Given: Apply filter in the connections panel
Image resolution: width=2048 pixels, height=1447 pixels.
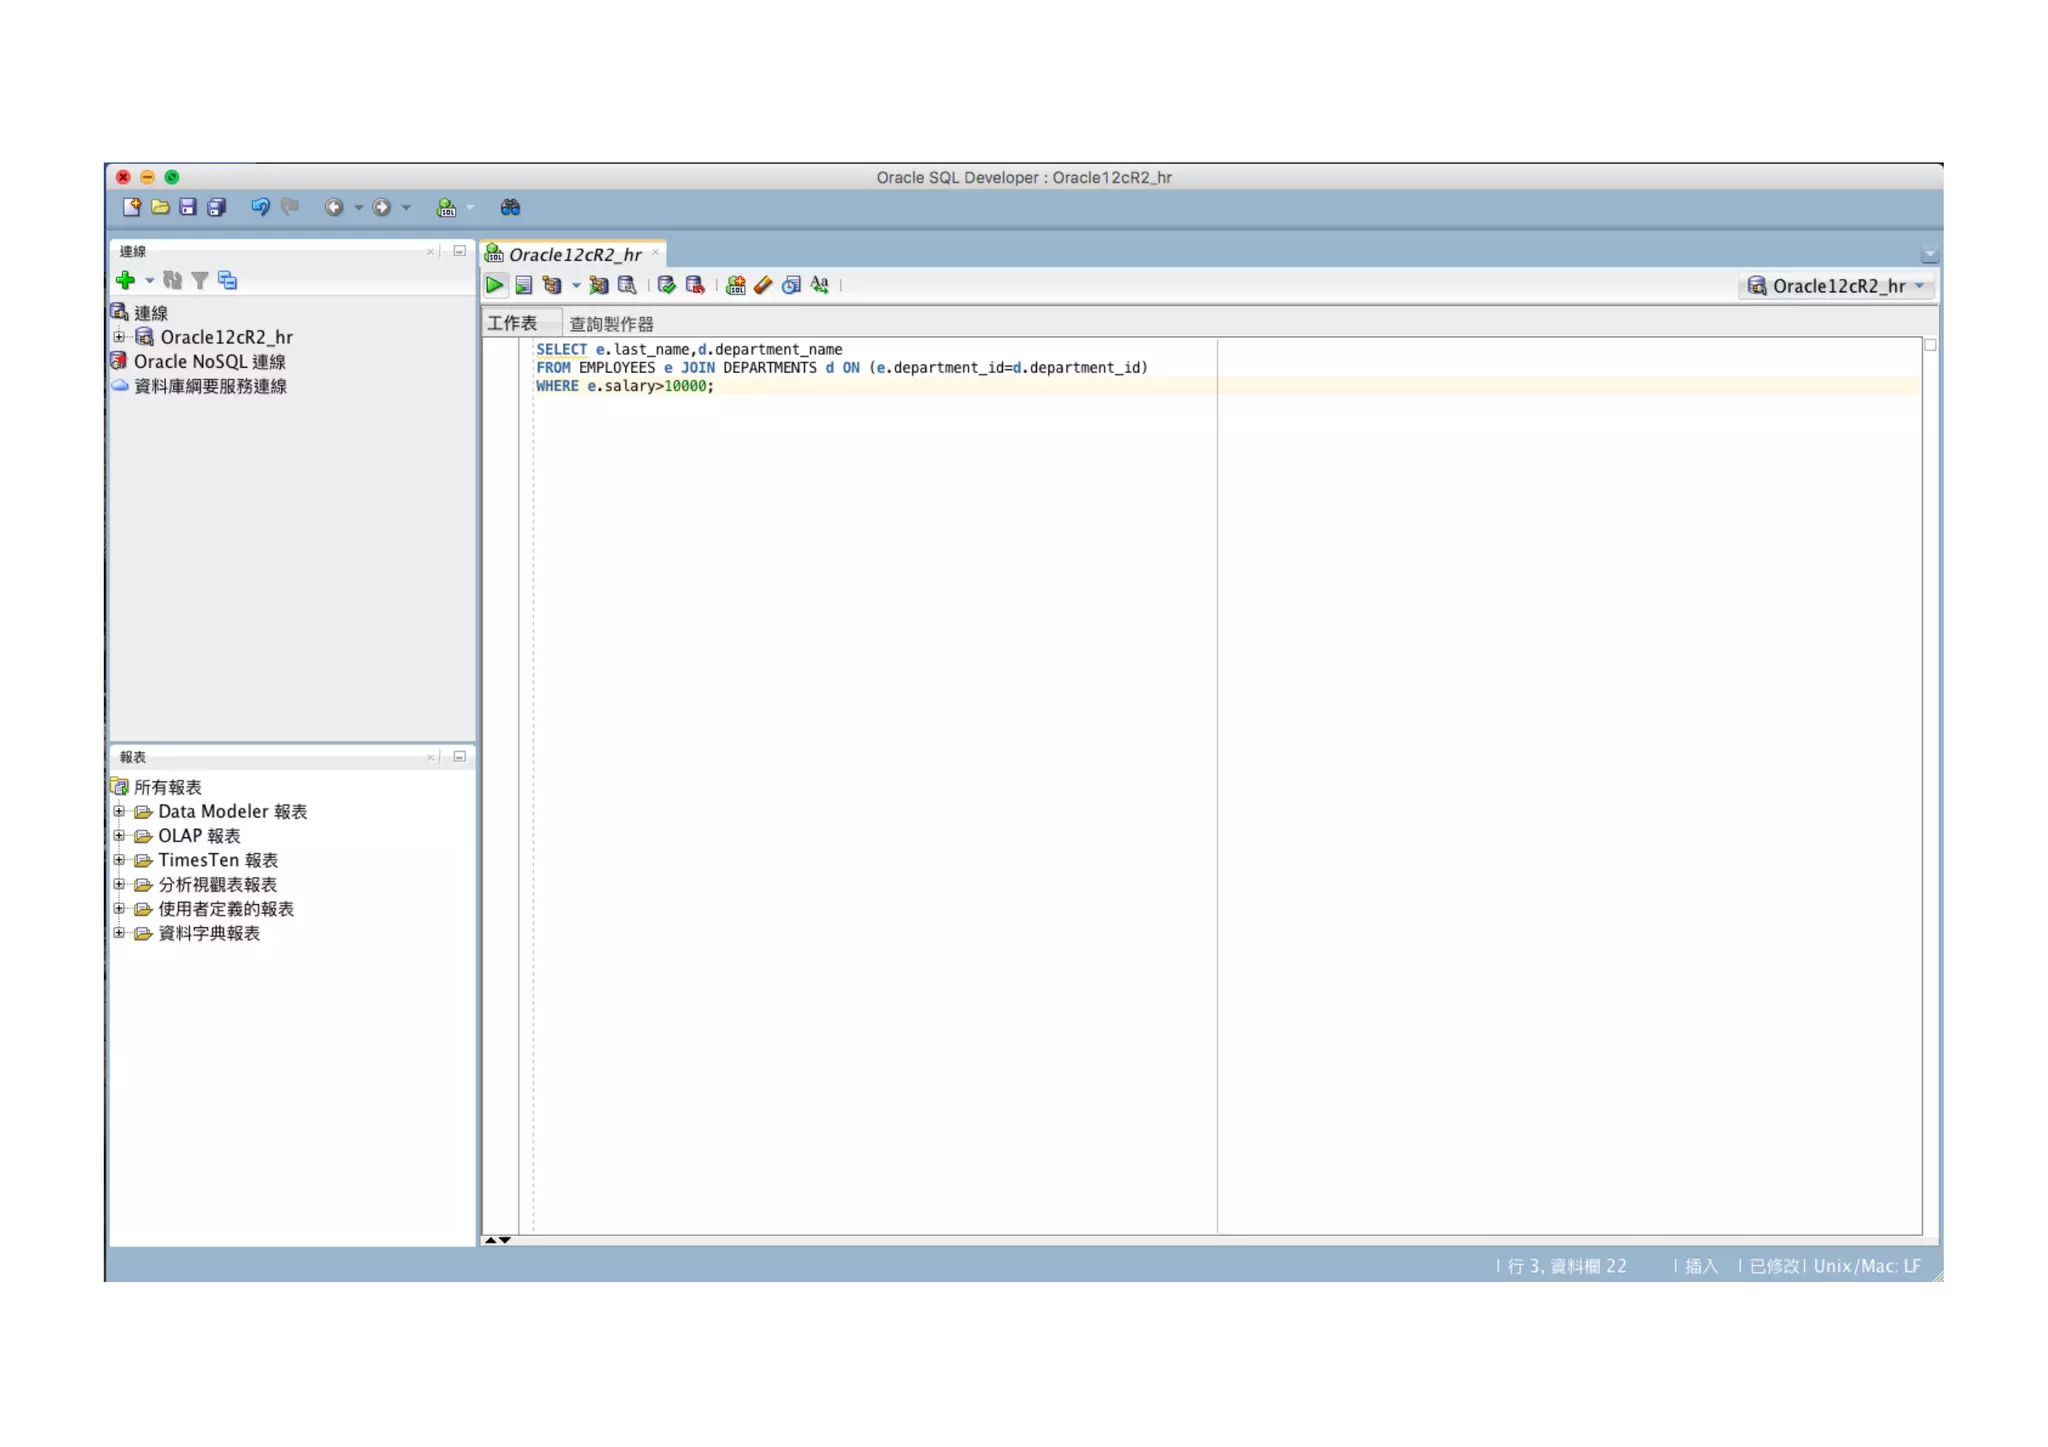Looking at the screenshot, I should pos(199,281).
